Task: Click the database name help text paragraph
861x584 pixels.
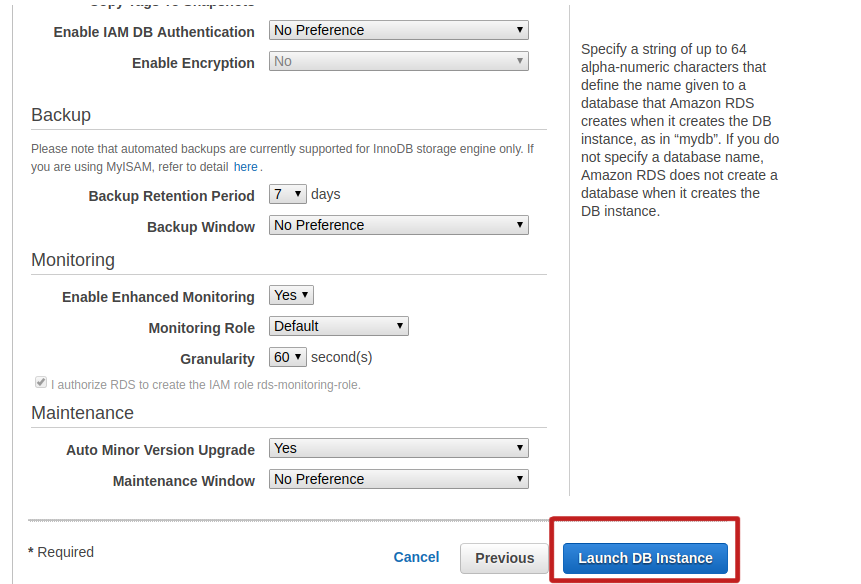Action: (x=679, y=130)
